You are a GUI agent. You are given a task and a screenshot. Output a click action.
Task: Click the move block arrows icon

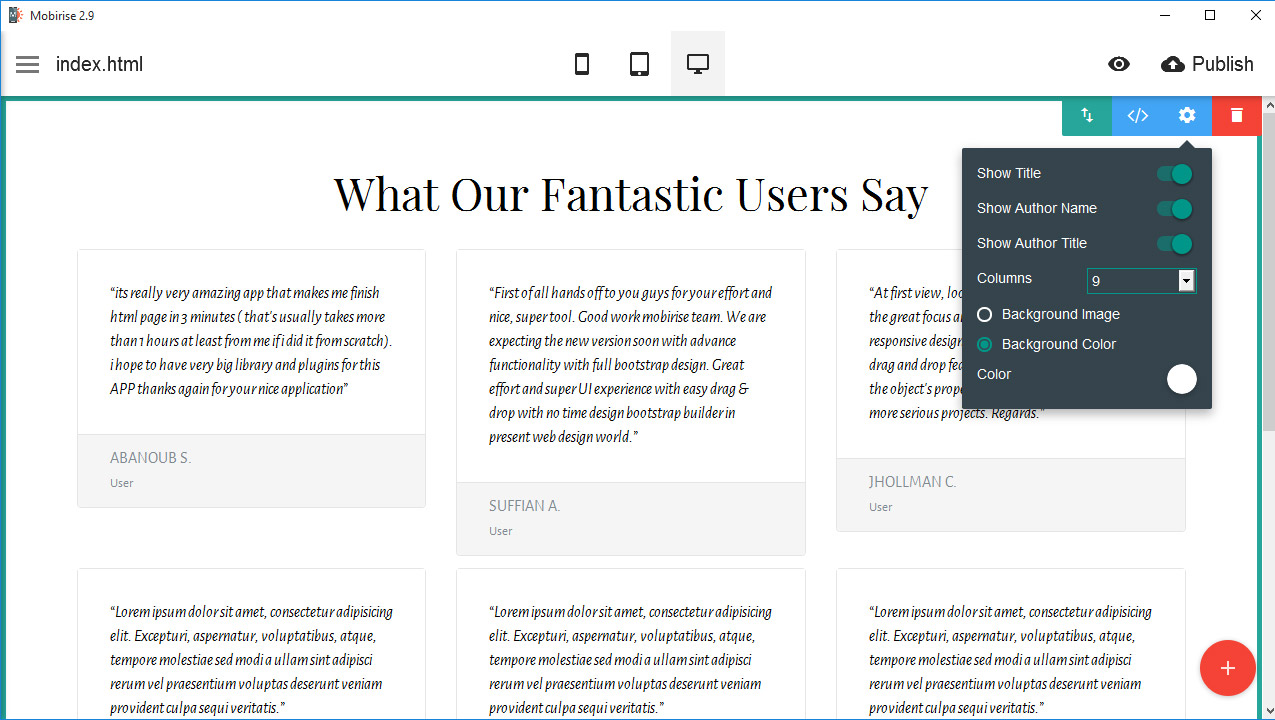(x=1087, y=115)
